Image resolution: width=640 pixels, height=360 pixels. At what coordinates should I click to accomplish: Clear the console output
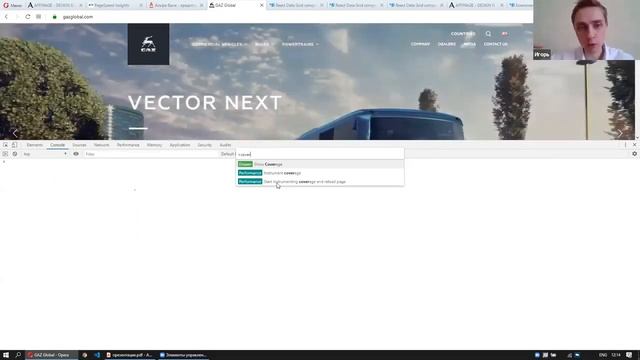click(15, 154)
